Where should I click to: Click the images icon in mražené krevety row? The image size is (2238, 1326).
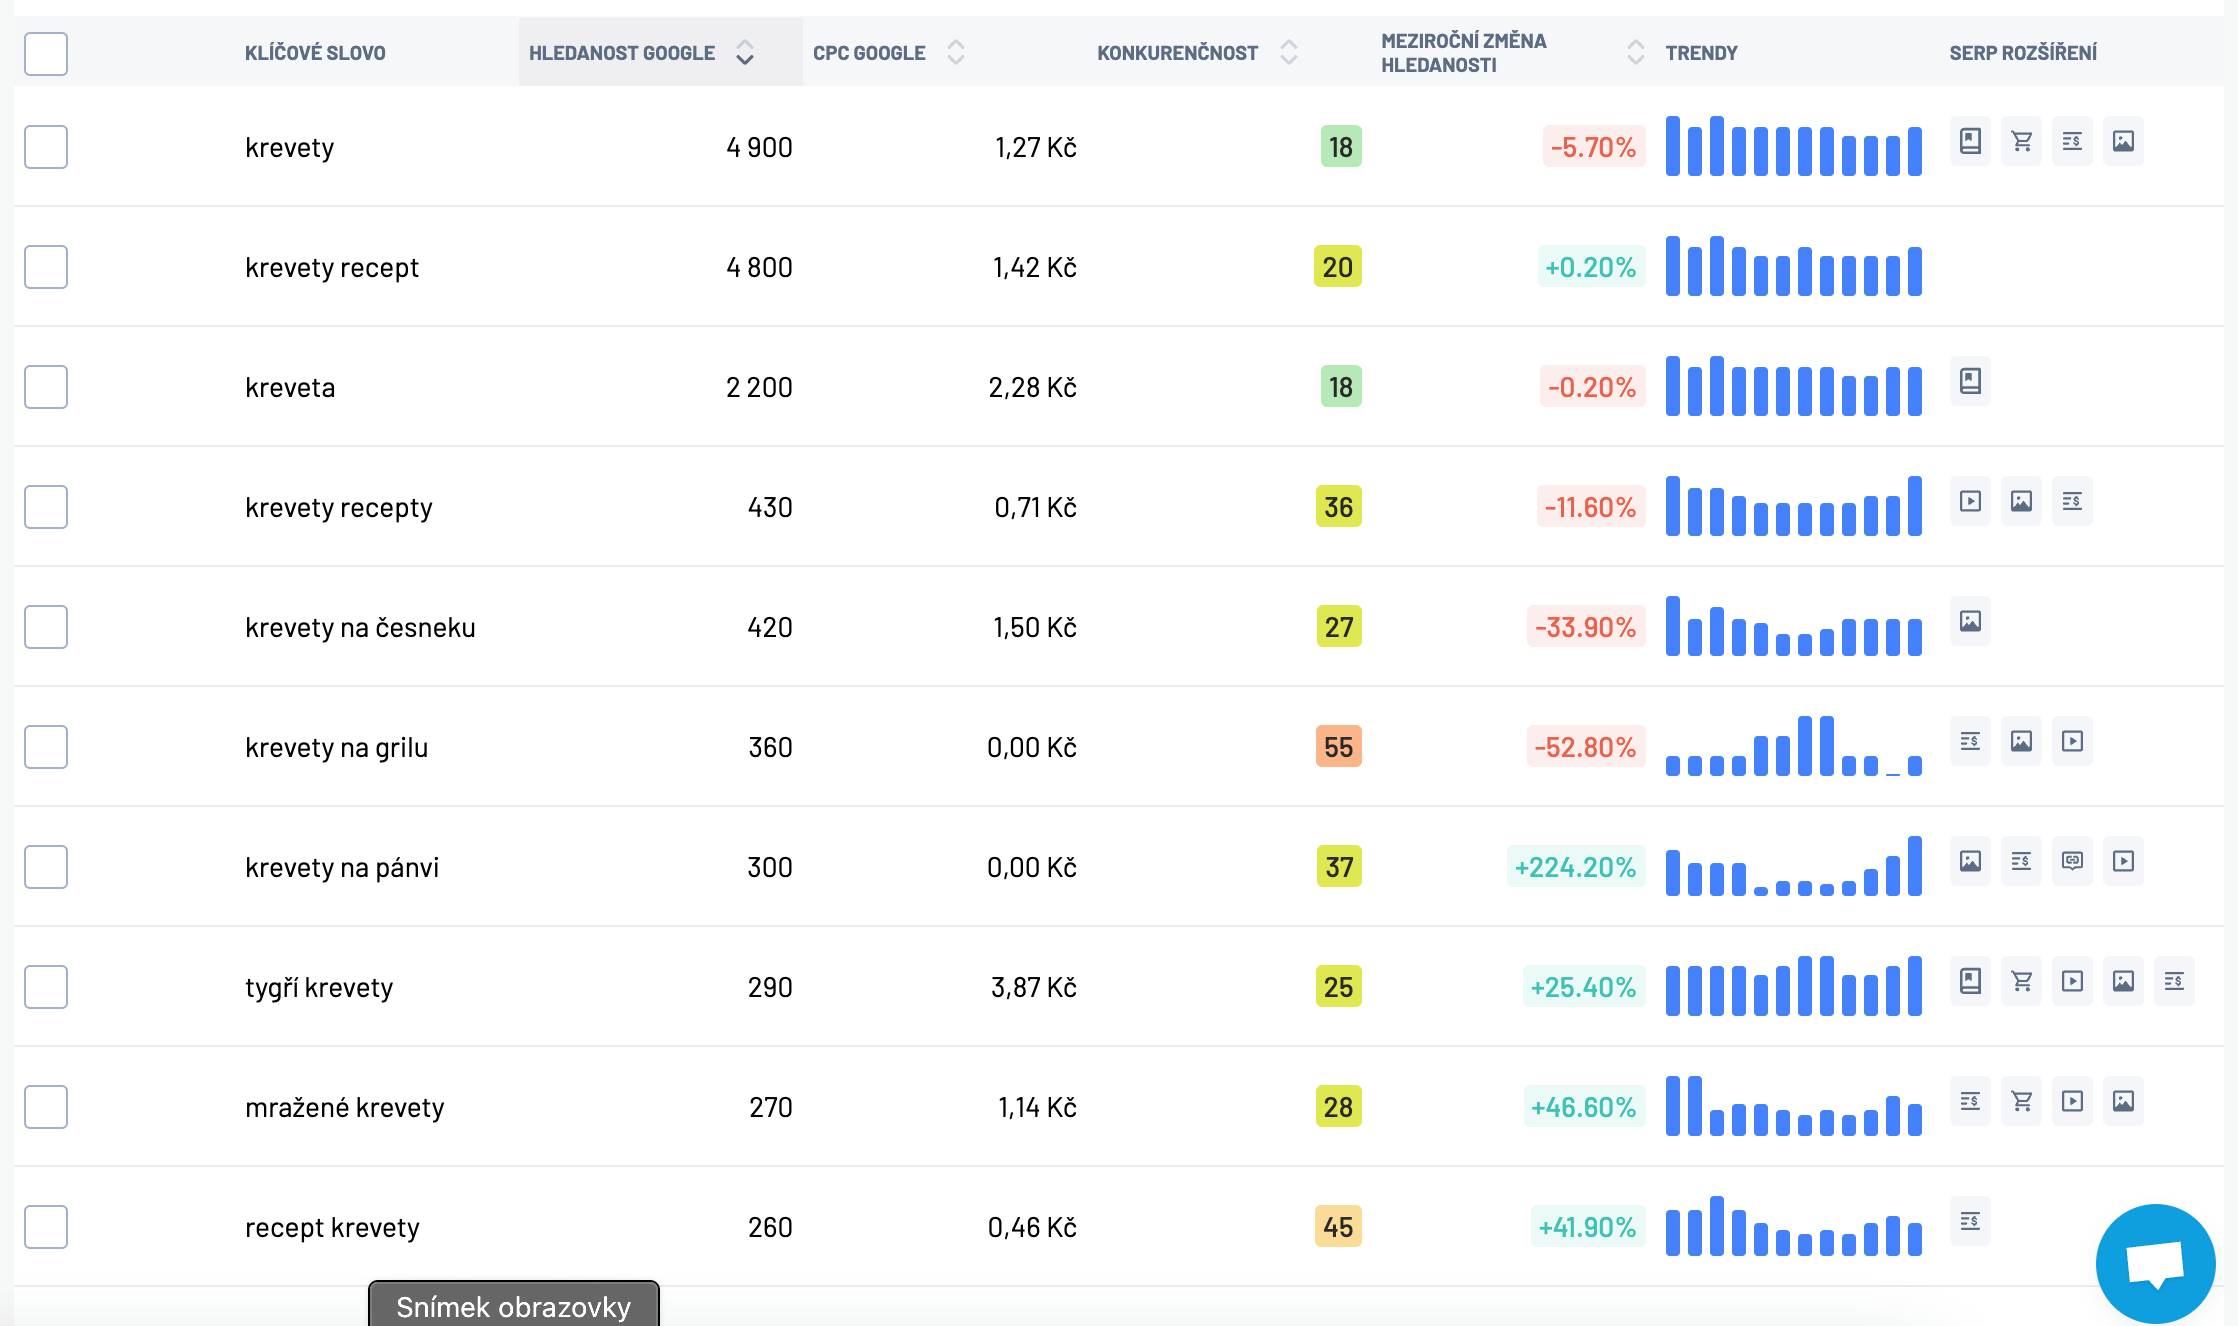point(2123,1101)
